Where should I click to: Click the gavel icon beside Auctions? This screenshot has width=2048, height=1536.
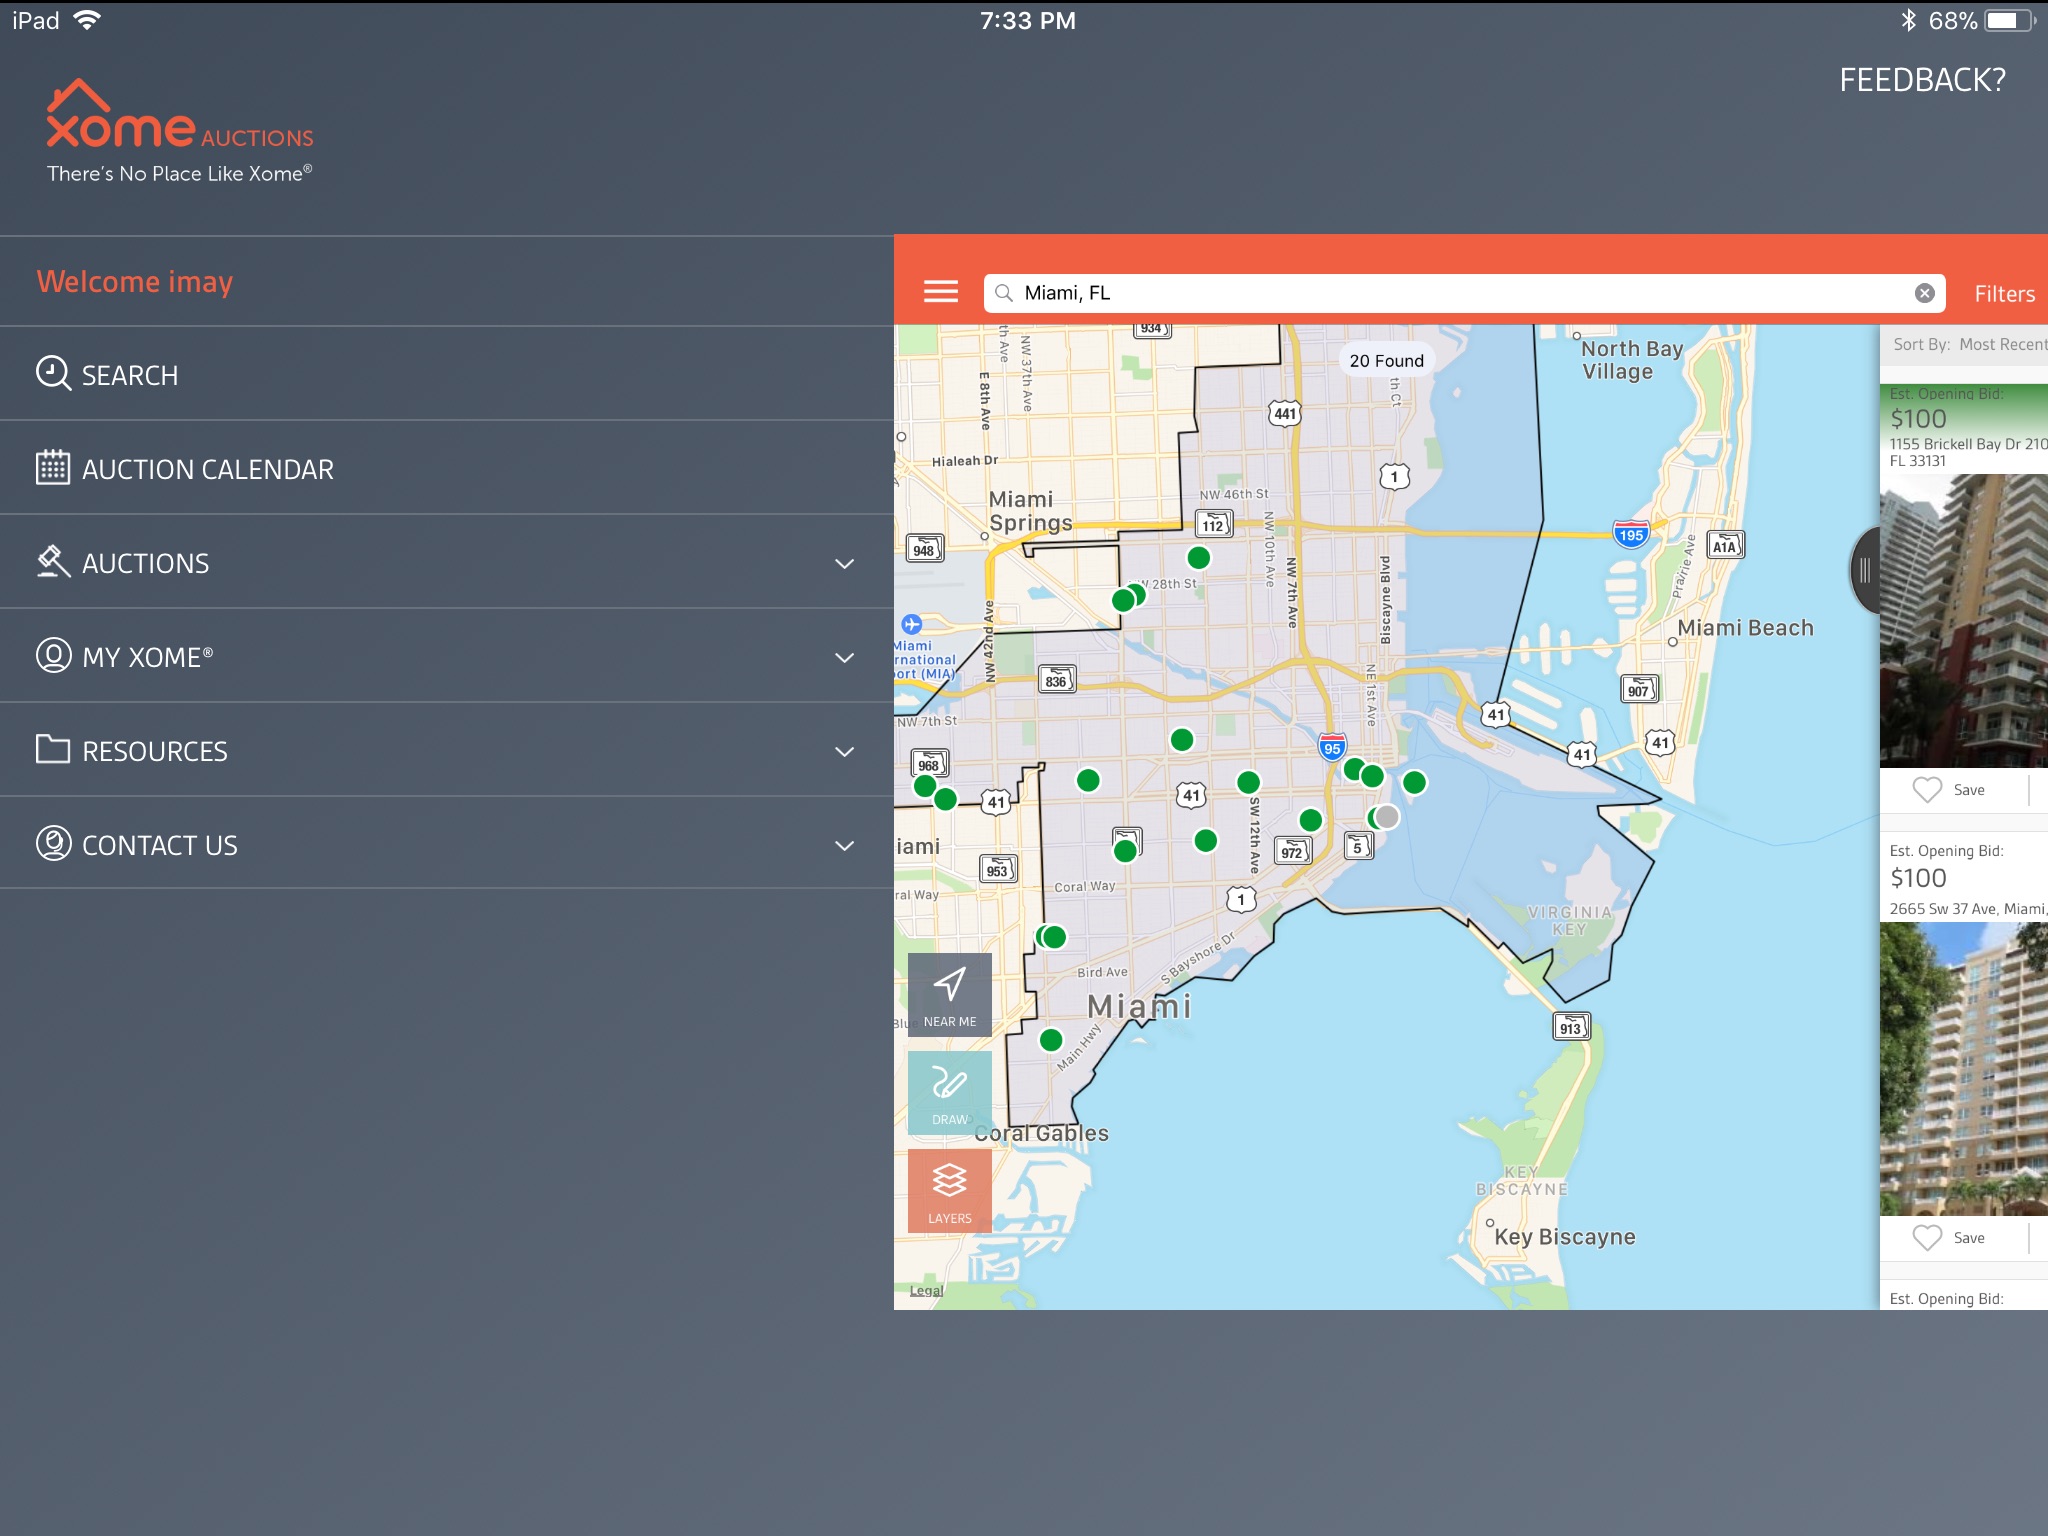(x=53, y=561)
